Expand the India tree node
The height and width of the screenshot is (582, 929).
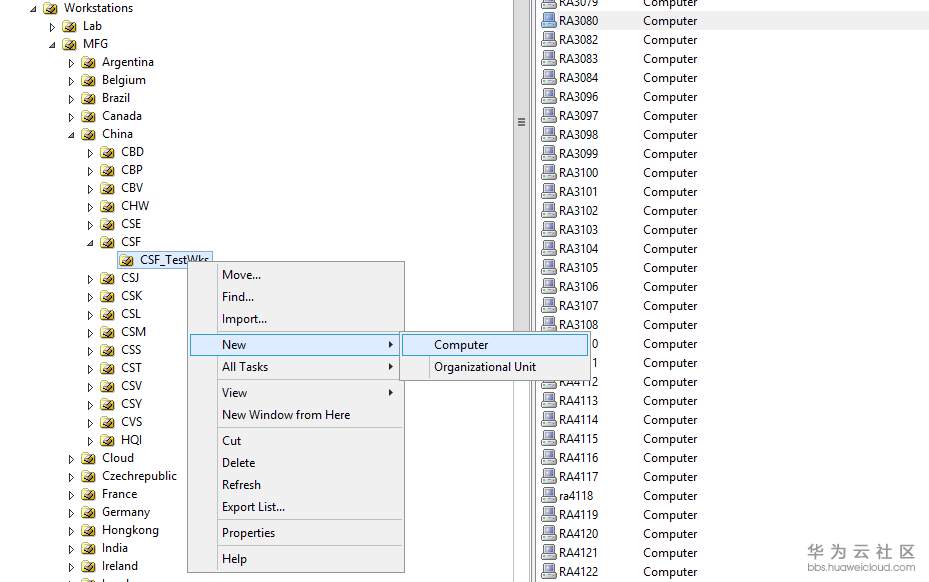(x=71, y=549)
